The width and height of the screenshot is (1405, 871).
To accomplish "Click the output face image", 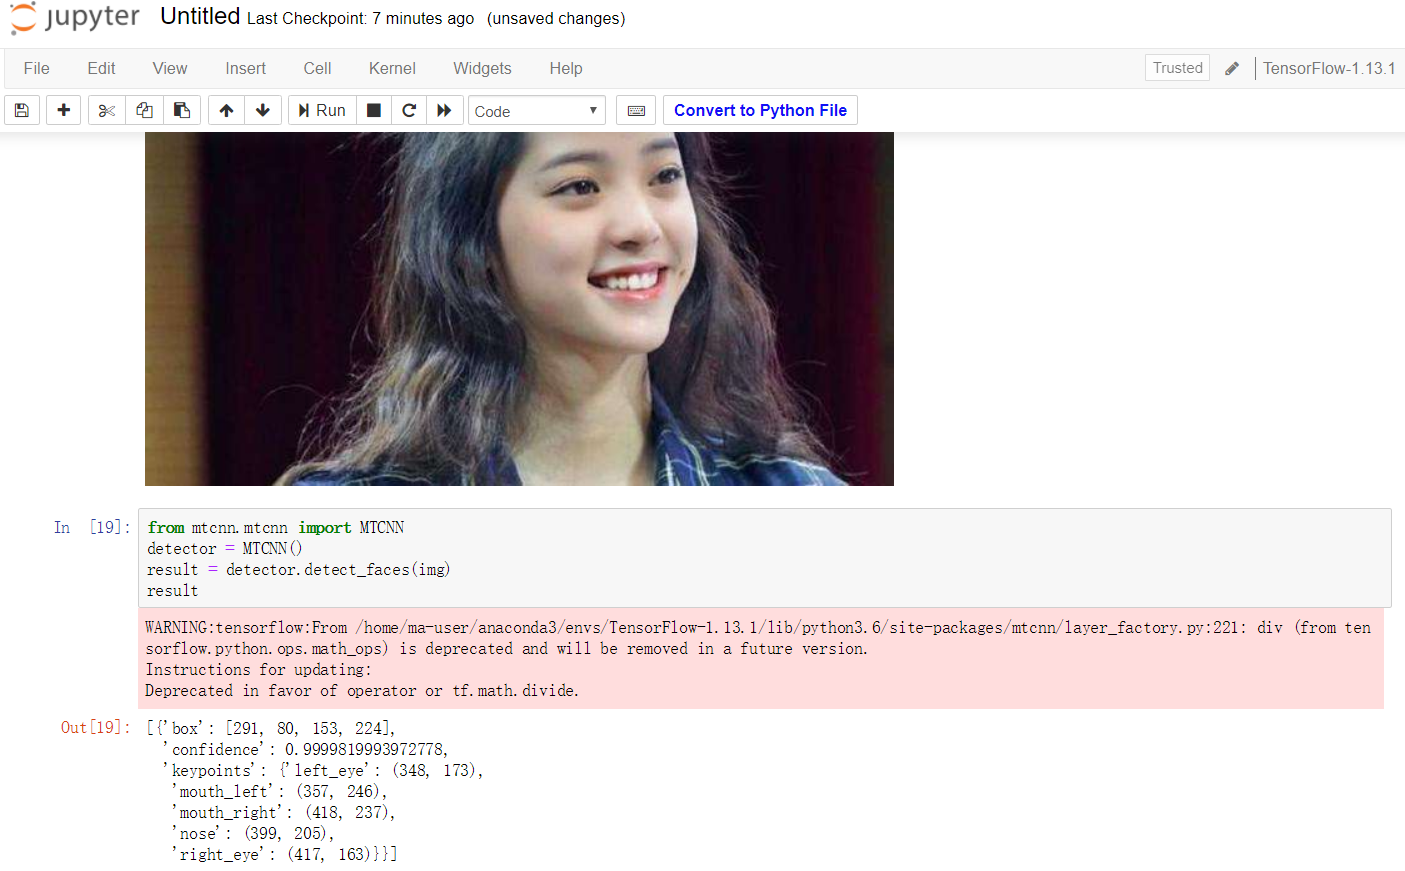I will point(519,309).
